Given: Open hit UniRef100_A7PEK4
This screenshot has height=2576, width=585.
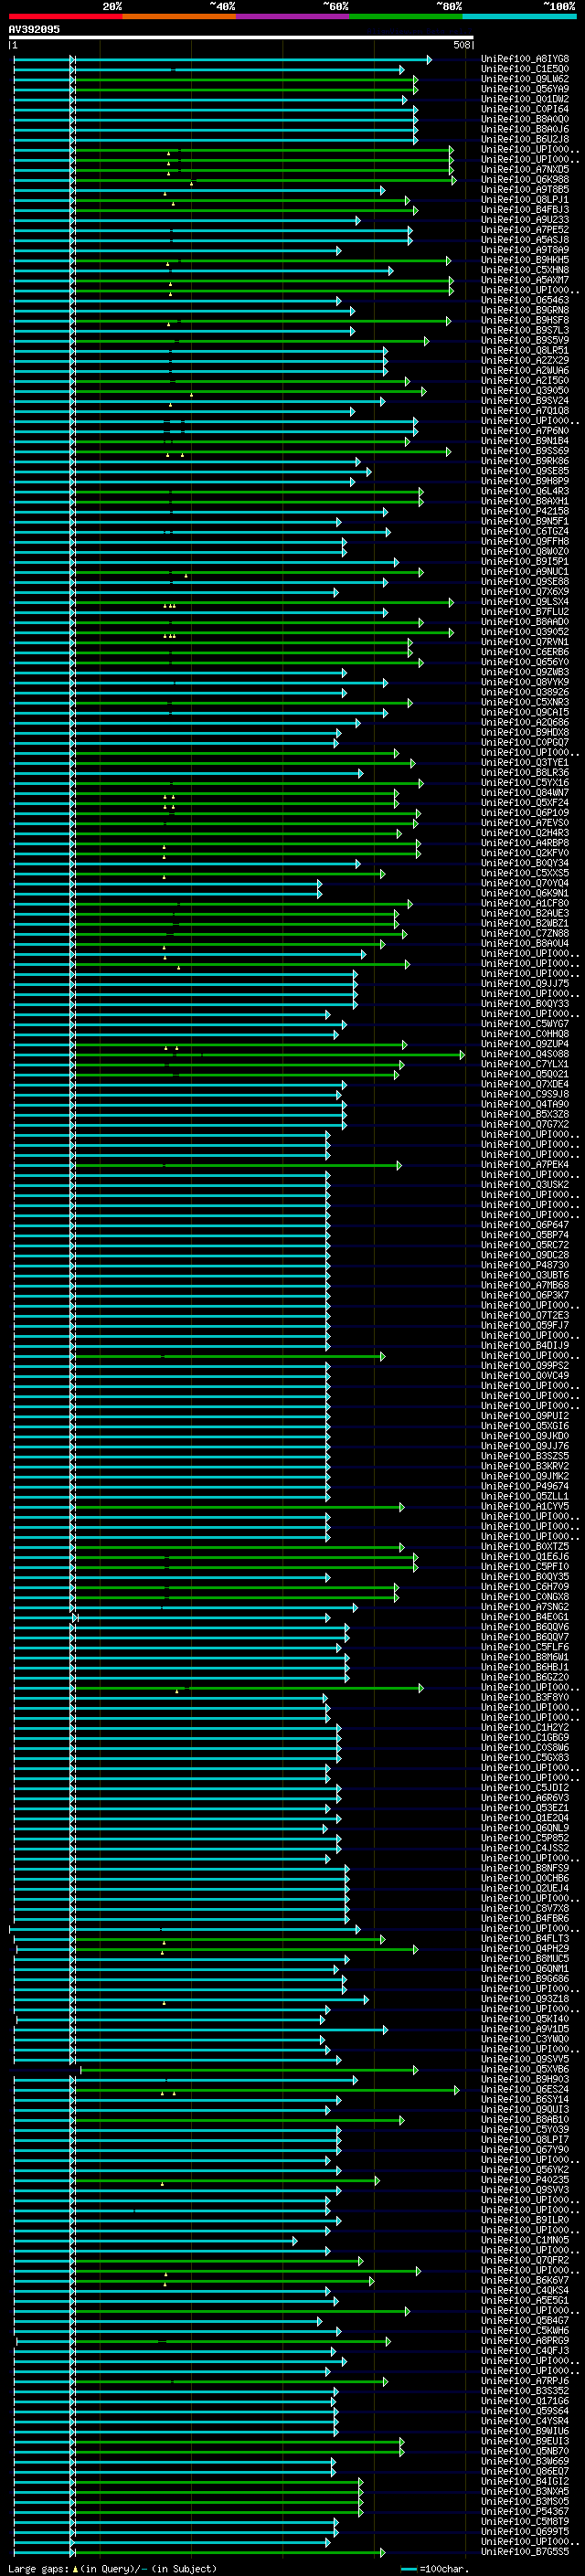Looking at the screenshot, I should pos(525,1165).
